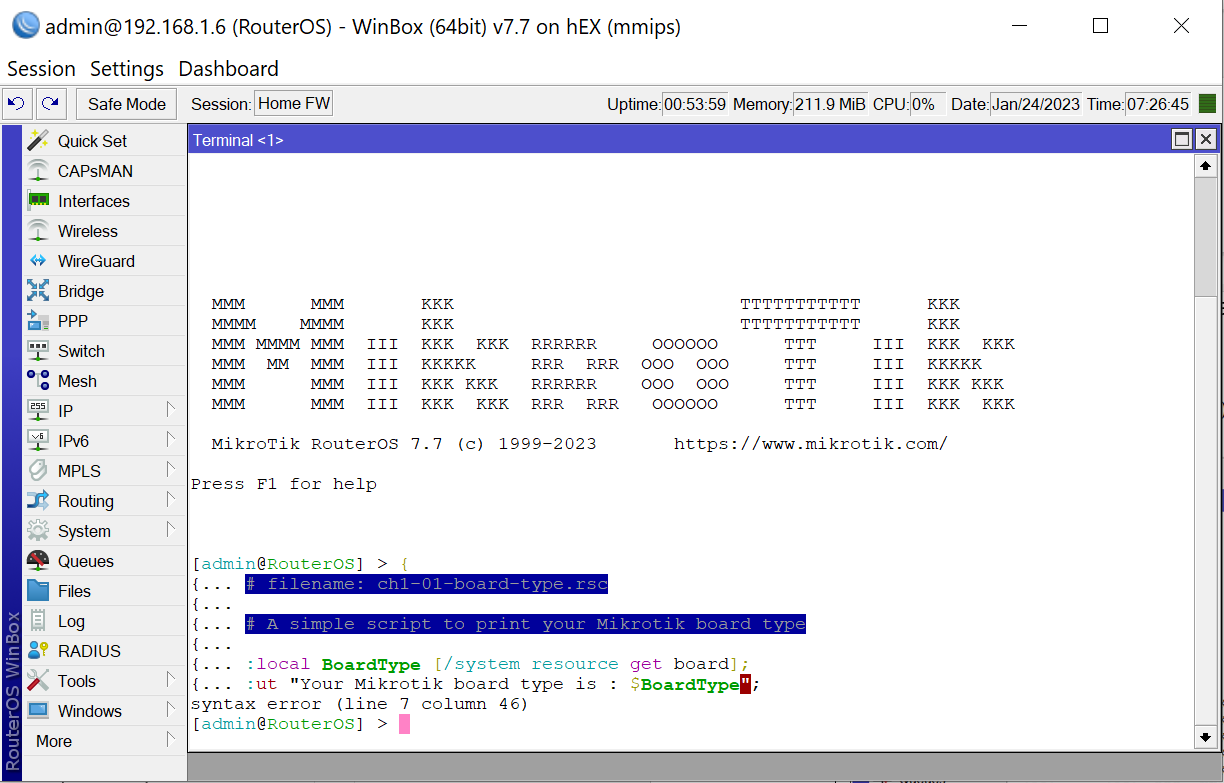Image resolution: width=1224 pixels, height=783 pixels.
Task: Click the Log sidebar entry
Action: tap(71, 621)
